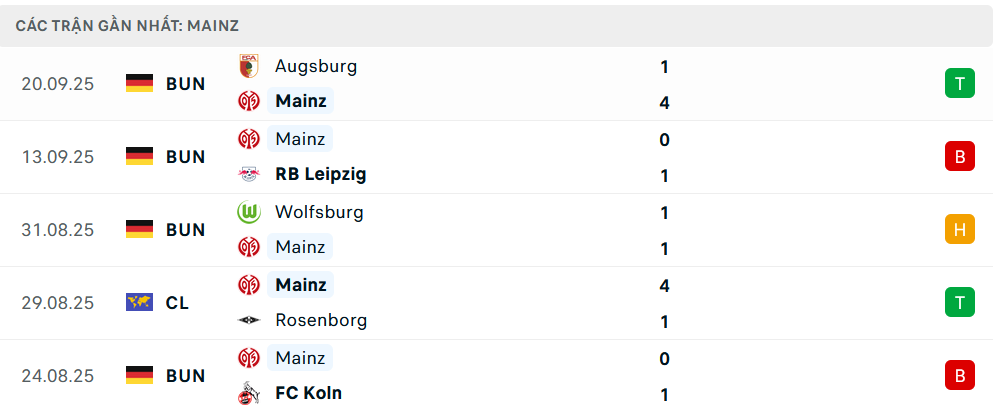996x411 pixels.
Task: Click the orange H draw badge
Action: [959, 229]
